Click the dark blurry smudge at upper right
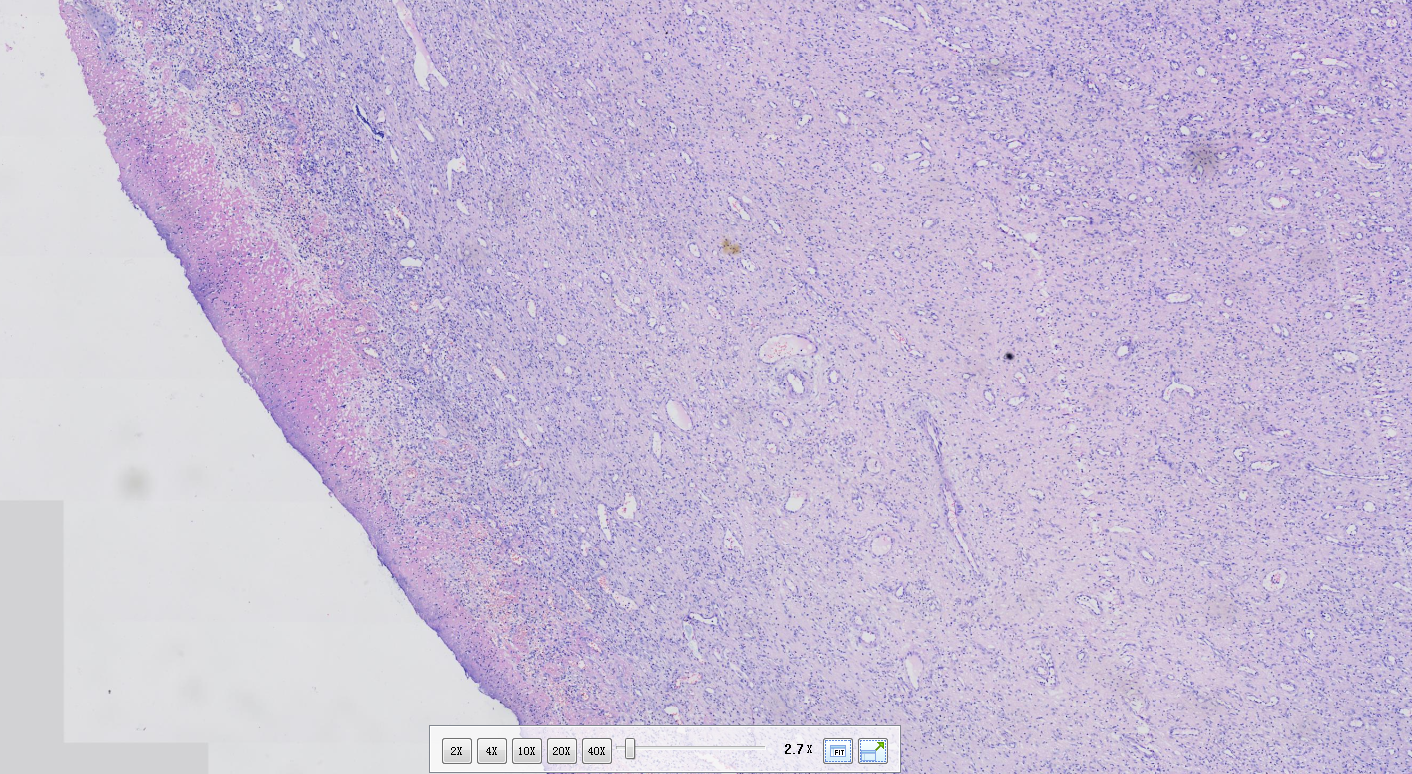 pyautogui.click(x=1202, y=157)
